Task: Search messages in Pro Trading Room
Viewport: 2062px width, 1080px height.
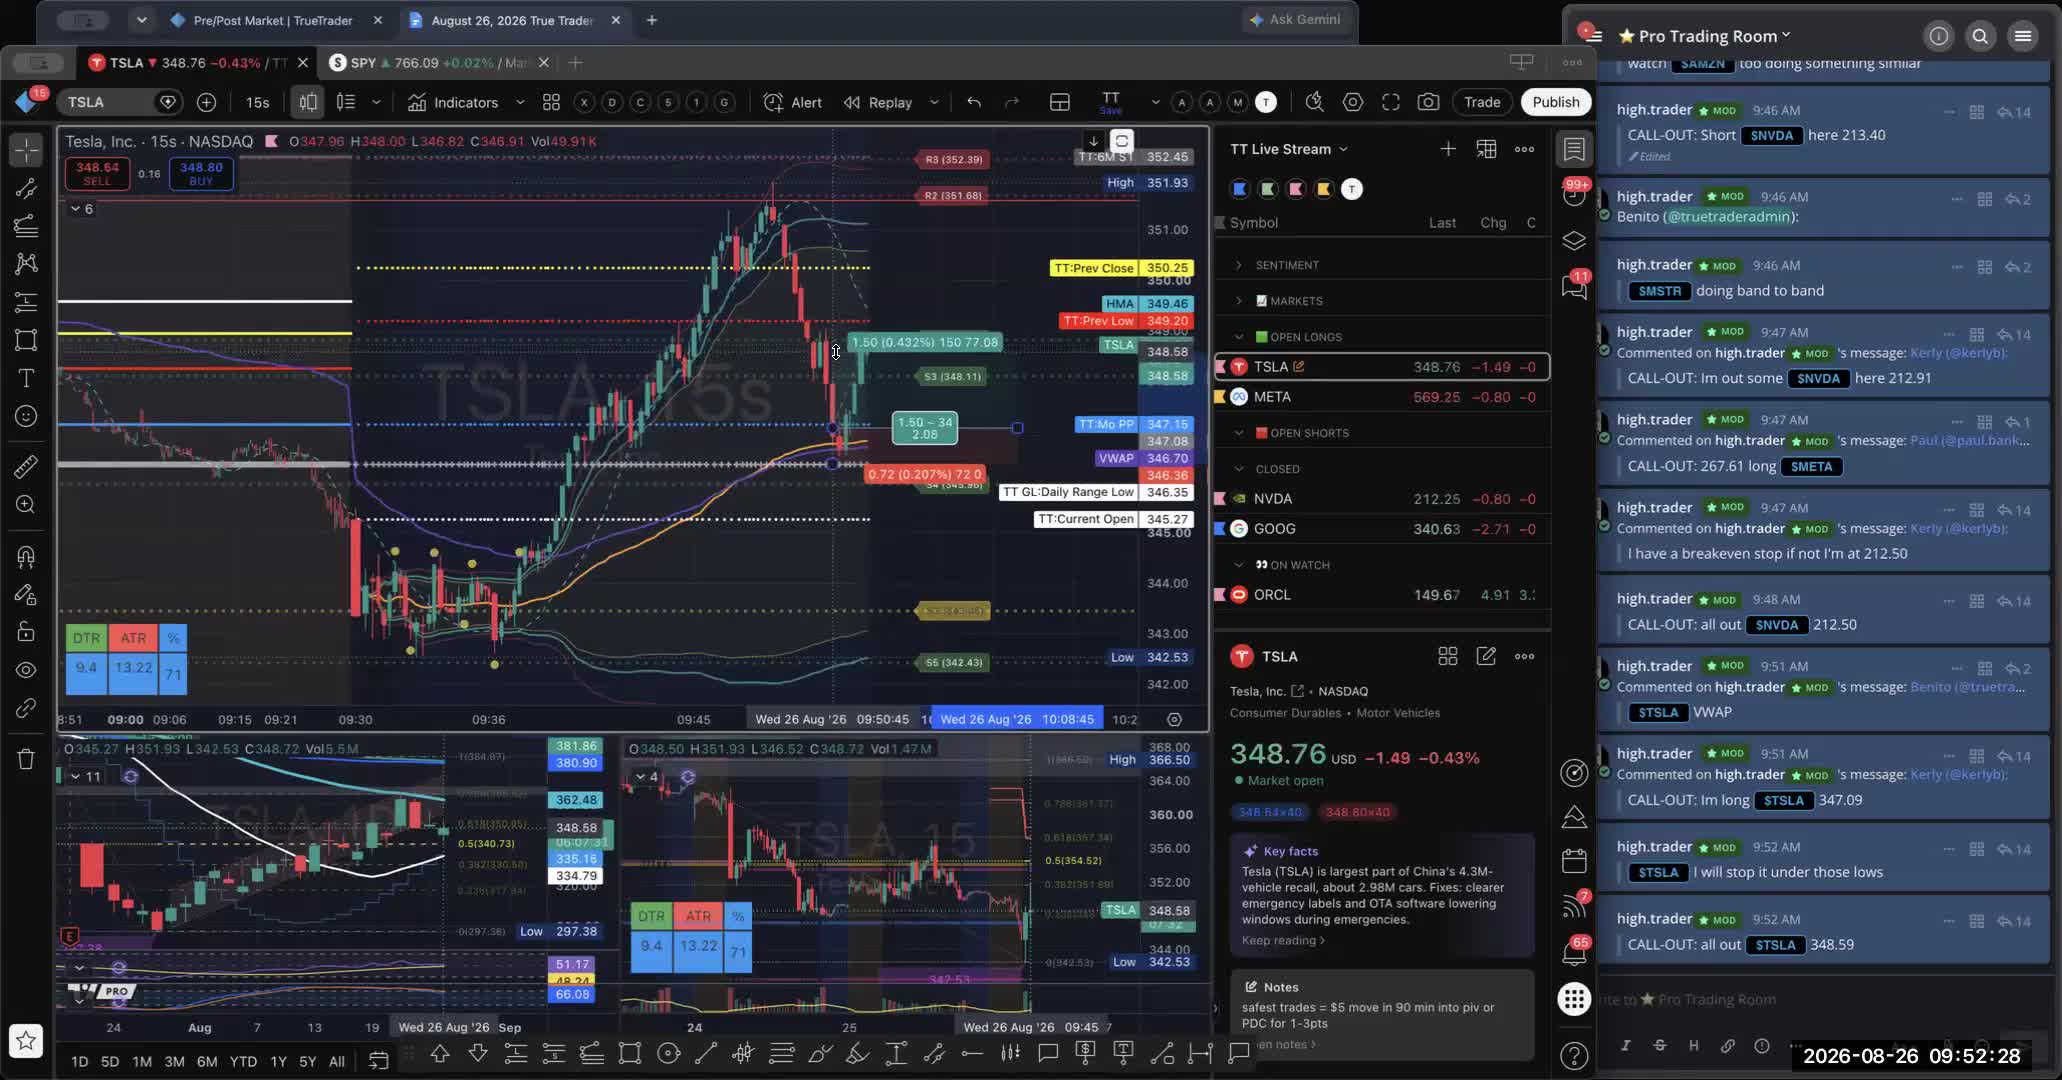Action: pyautogui.click(x=1980, y=36)
